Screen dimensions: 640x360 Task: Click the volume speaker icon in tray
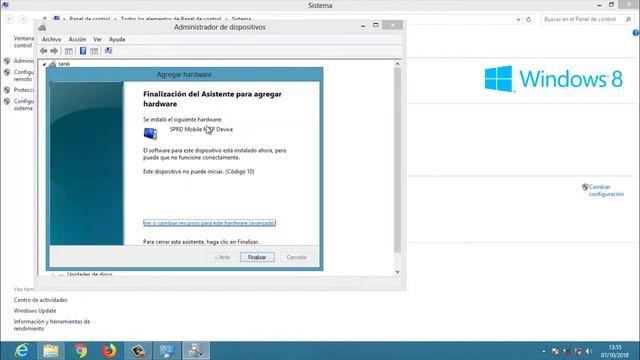589,351
